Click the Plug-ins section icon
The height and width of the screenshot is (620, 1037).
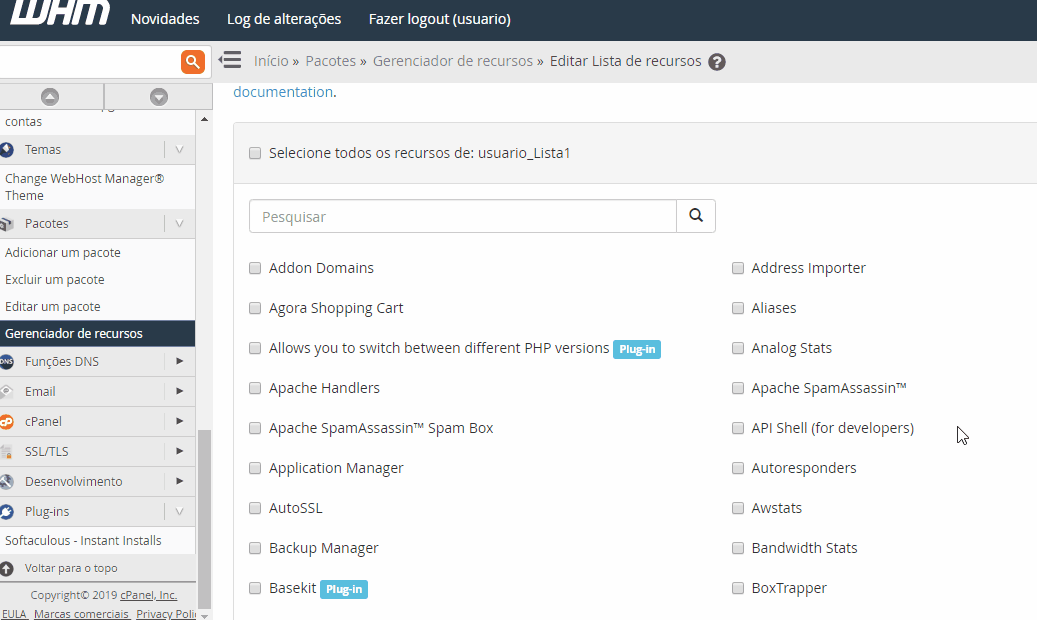pos(7,511)
